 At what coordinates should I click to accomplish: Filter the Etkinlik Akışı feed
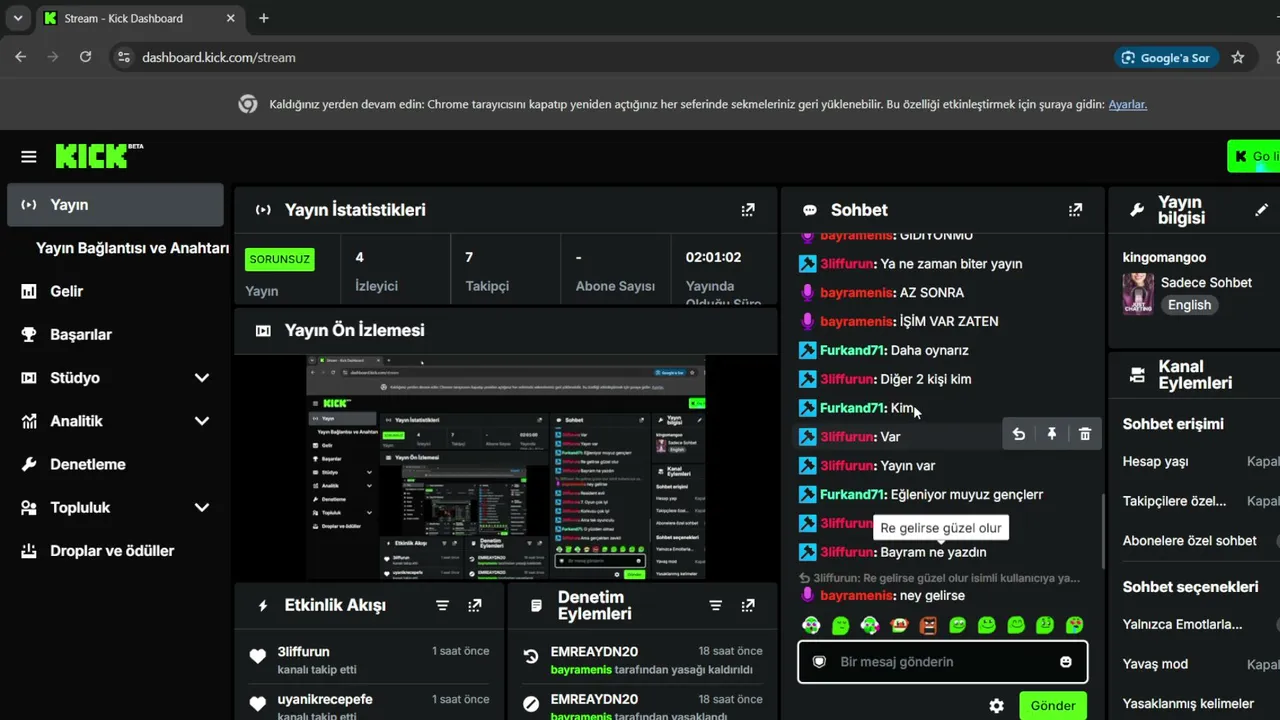pos(442,605)
